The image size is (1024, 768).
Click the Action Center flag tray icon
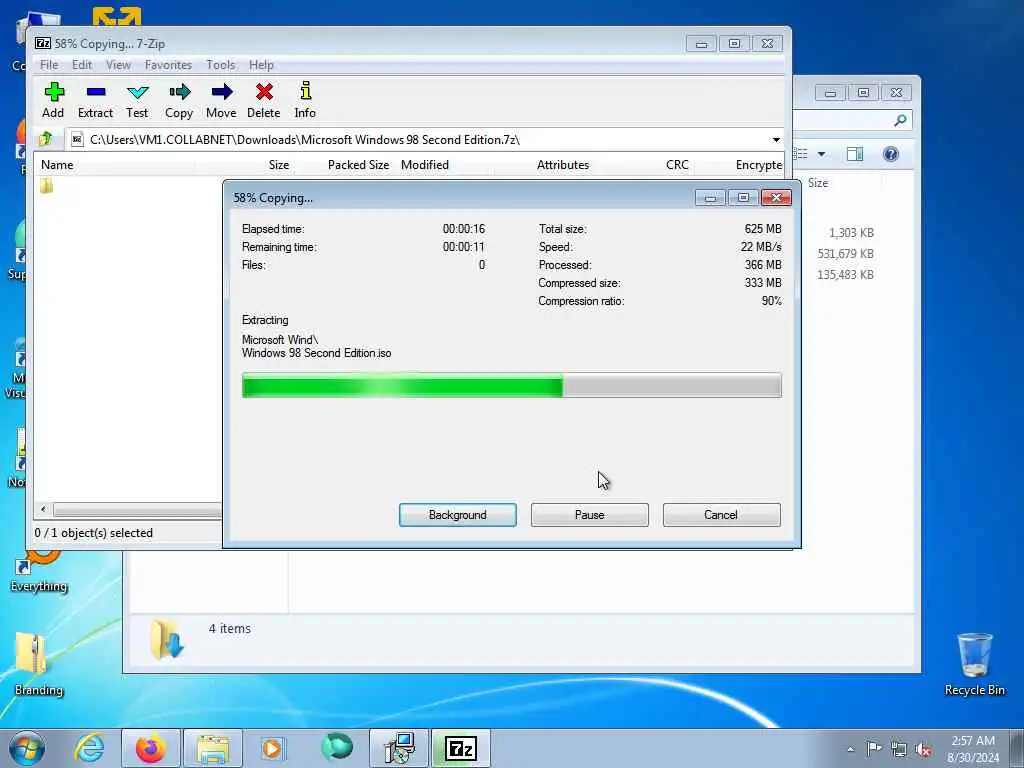(874, 748)
